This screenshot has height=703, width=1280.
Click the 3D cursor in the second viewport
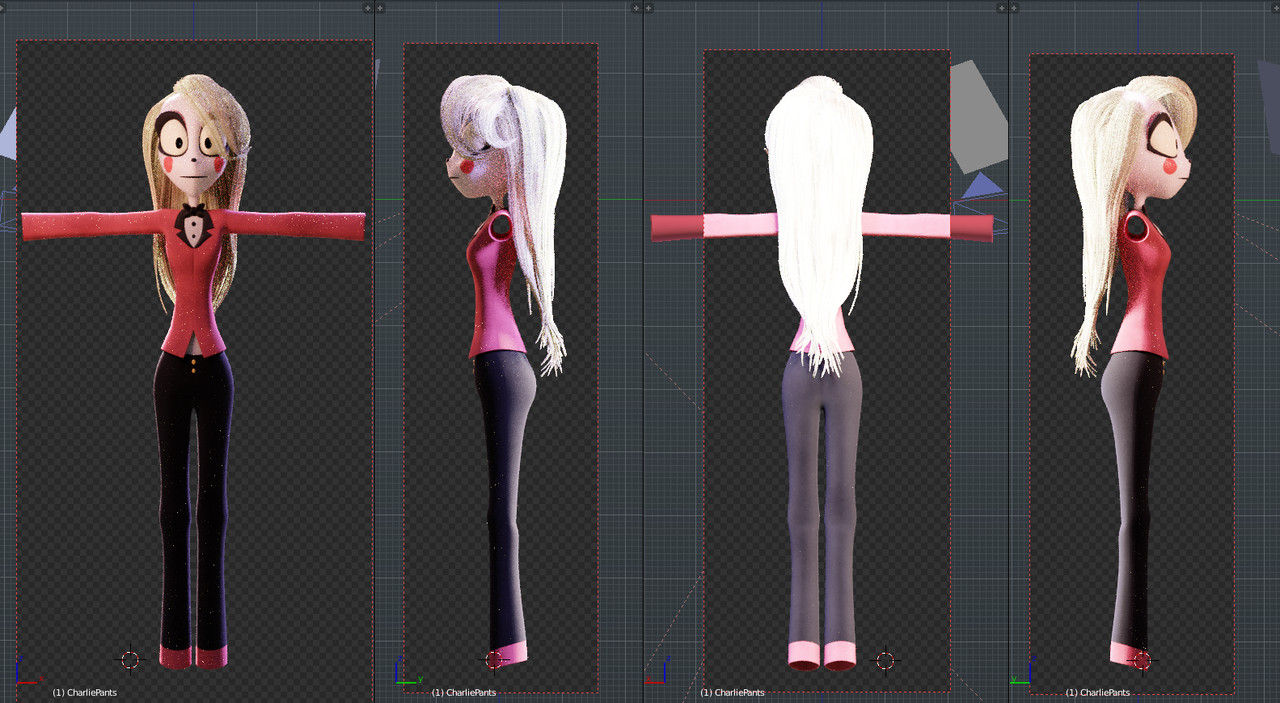[x=494, y=659]
